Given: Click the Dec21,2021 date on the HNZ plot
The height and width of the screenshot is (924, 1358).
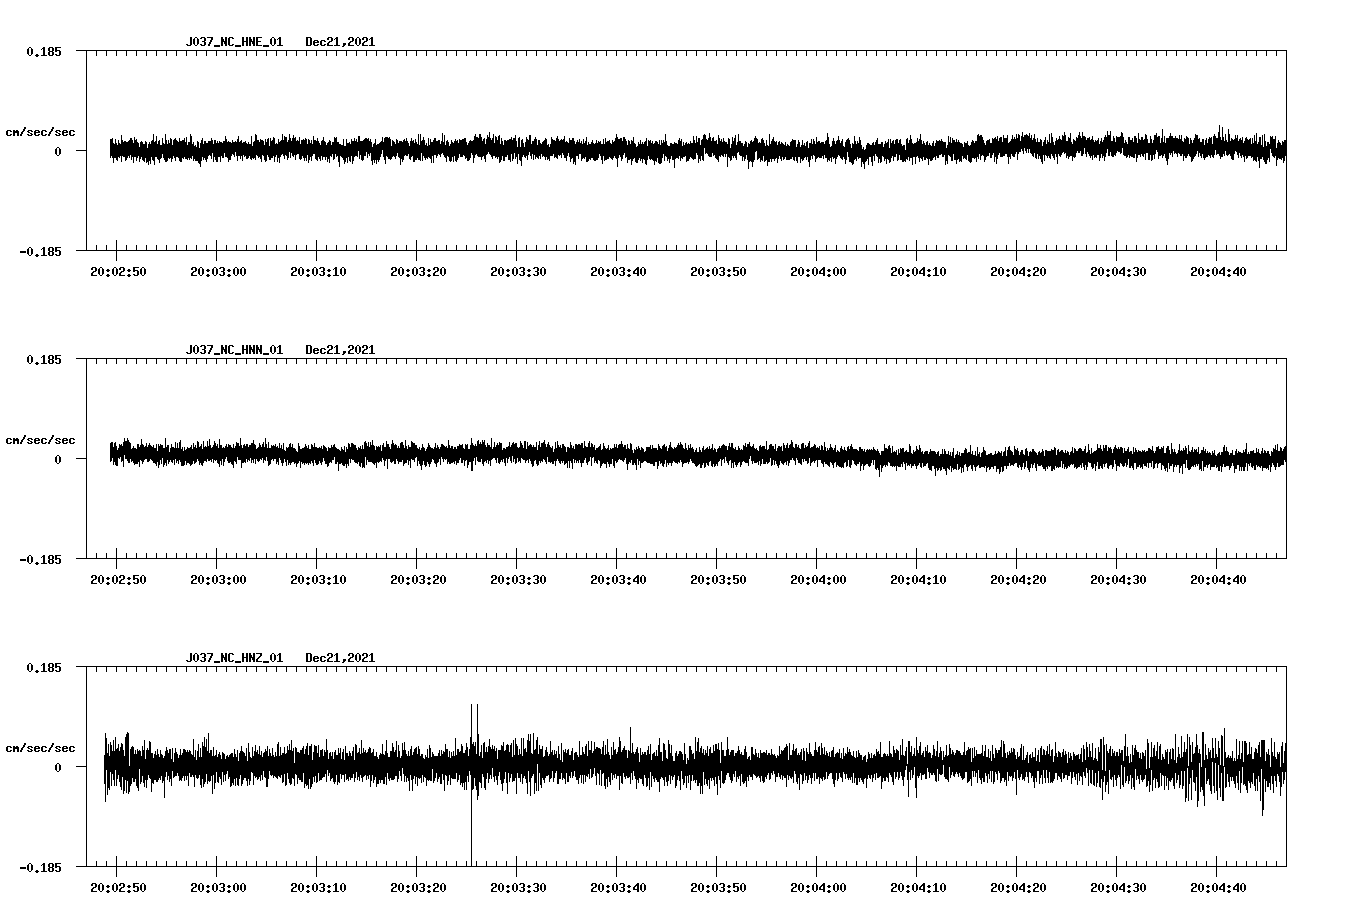Looking at the screenshot, I should click(340, 658).
